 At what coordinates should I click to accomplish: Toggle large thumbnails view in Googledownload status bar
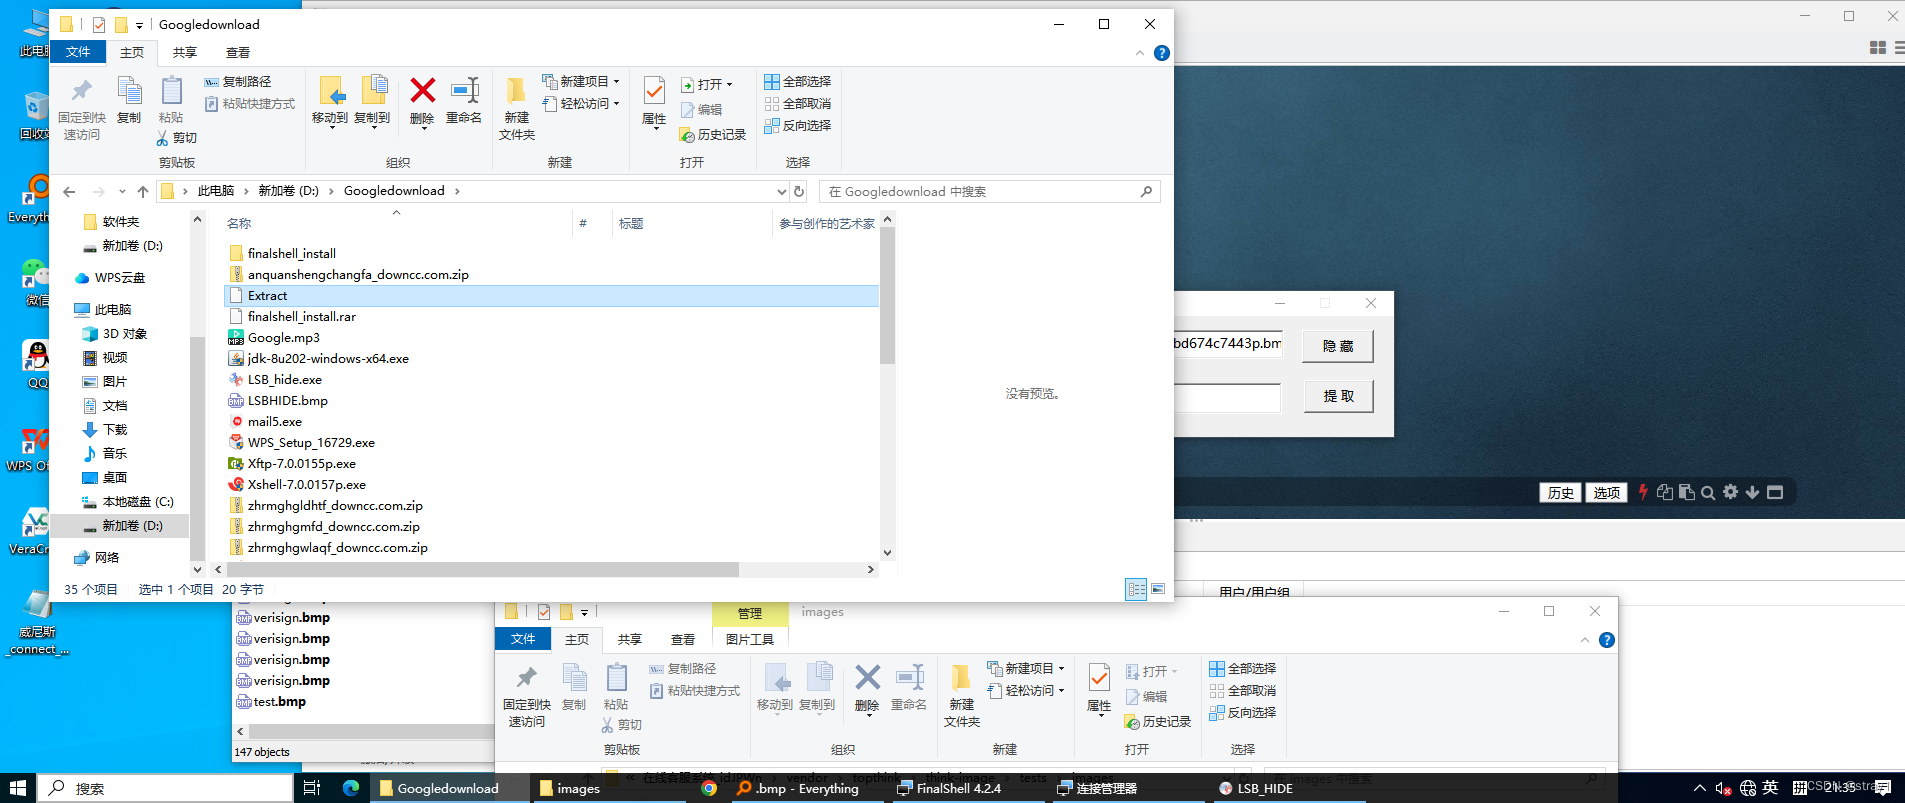coord(1158,589)
